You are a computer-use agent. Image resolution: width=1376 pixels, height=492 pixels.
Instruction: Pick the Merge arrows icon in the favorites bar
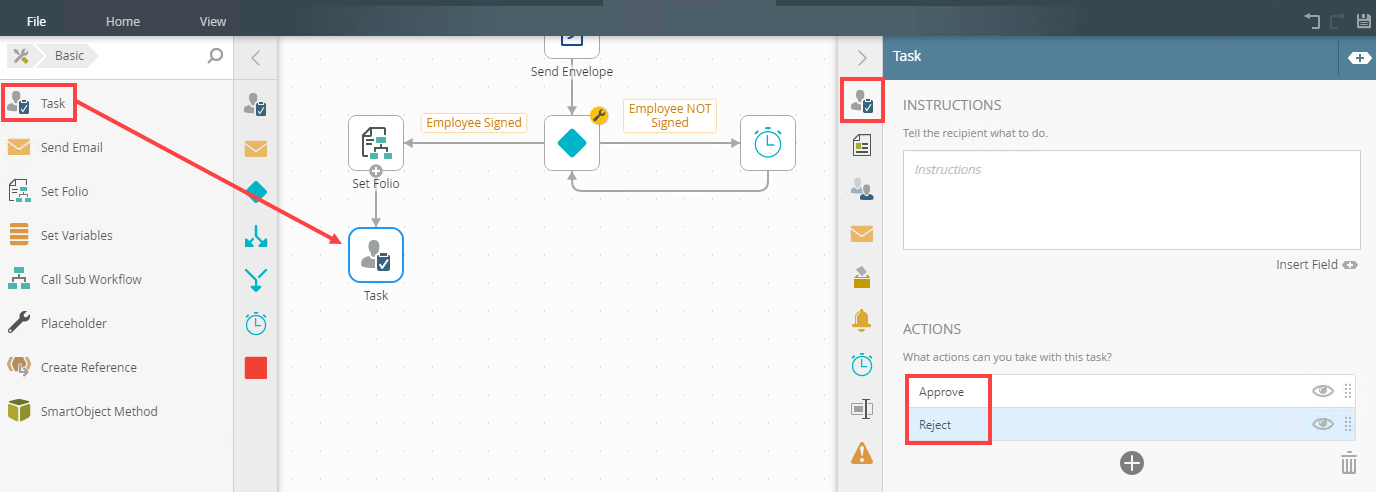[x=256, y=281]
